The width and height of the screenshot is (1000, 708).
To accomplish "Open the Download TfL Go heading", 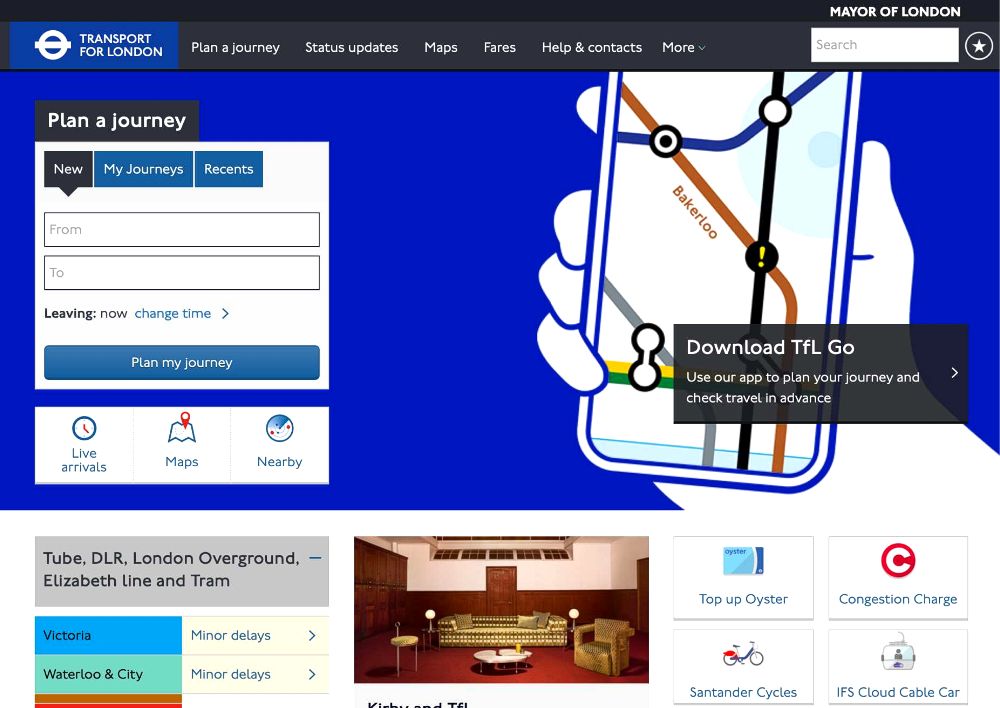I will tap(770, 347).
